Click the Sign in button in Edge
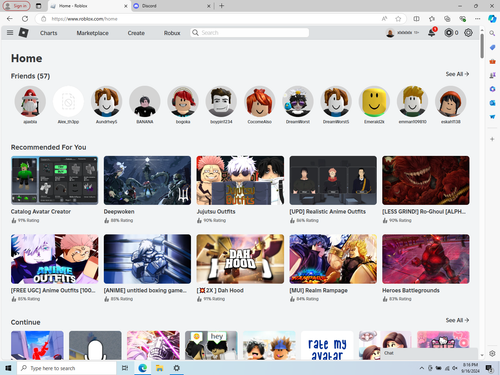500x375 pixels. coord(16,6)
